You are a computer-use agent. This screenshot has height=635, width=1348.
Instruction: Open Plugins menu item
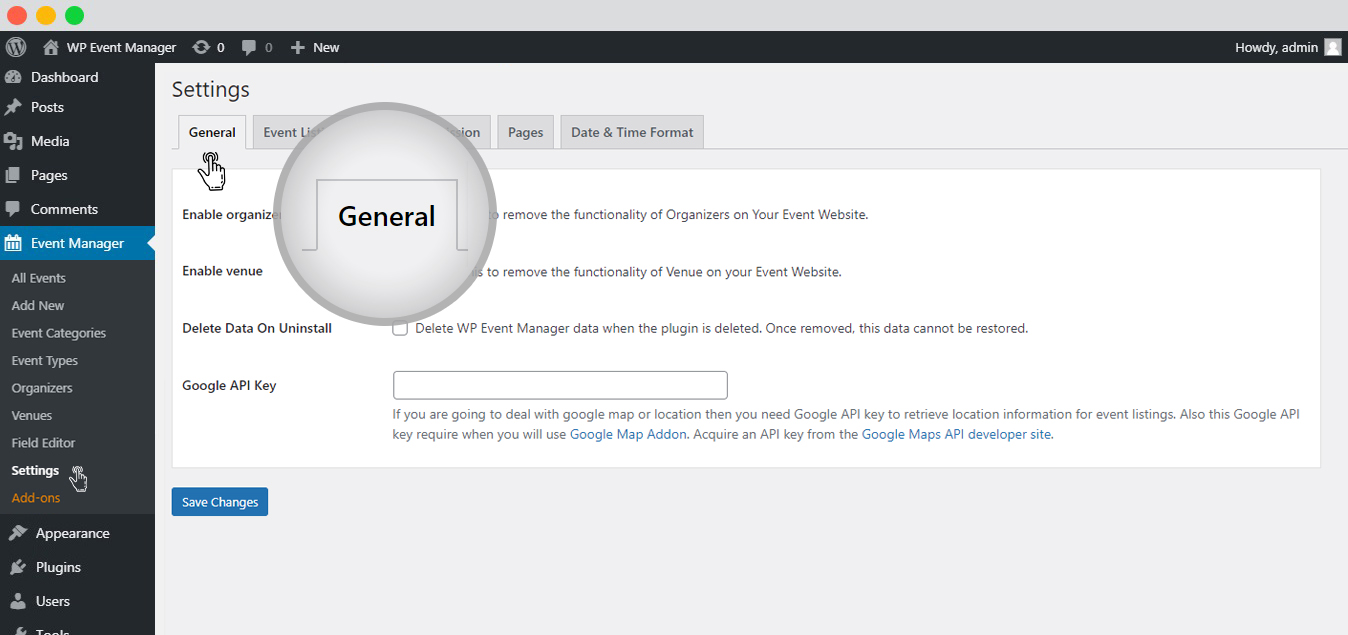pos(58,567)
